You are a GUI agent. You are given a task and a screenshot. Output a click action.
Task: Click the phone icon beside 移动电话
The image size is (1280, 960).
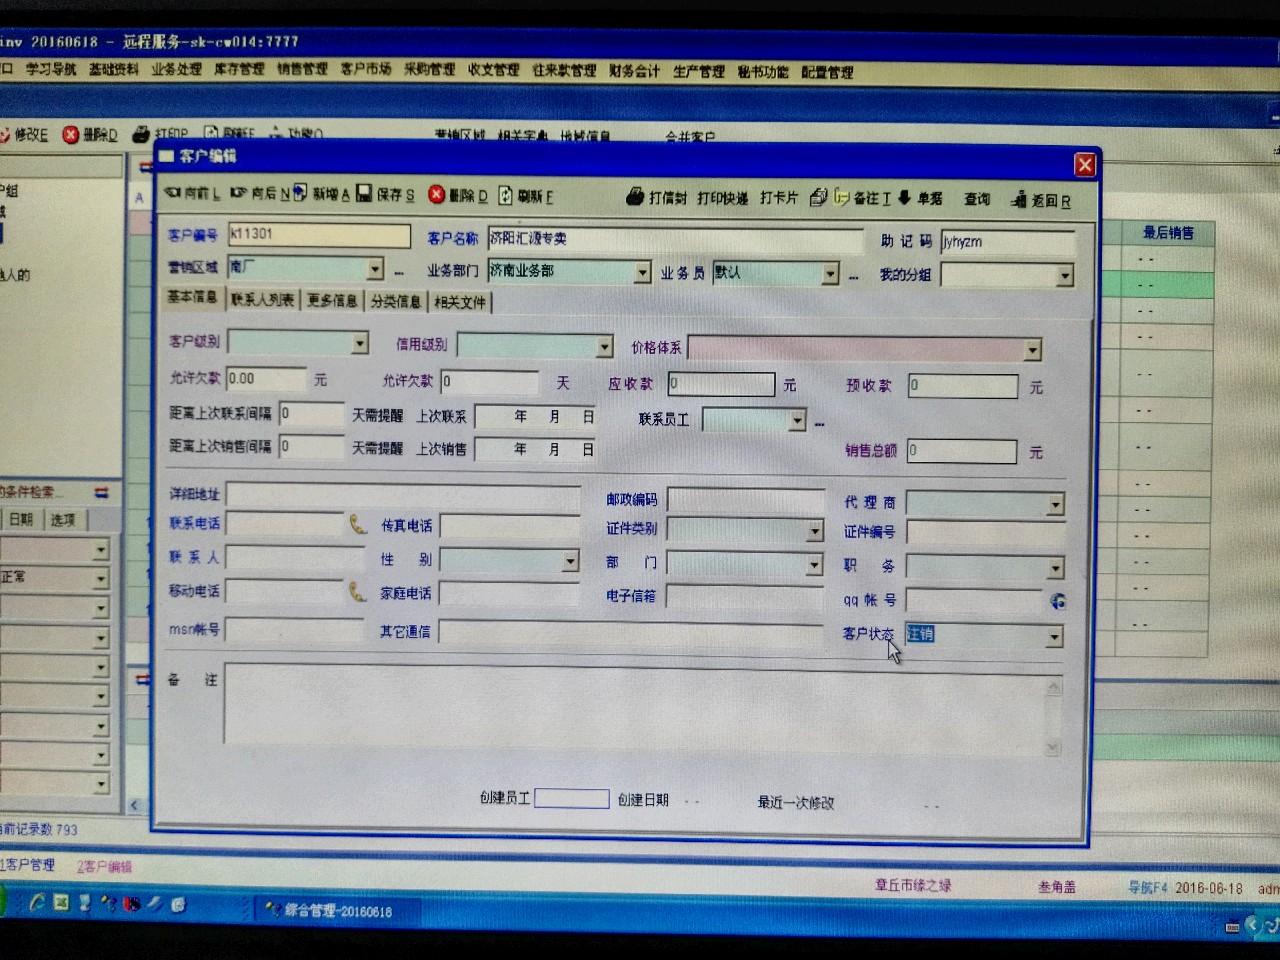click(x=357, y=592)
